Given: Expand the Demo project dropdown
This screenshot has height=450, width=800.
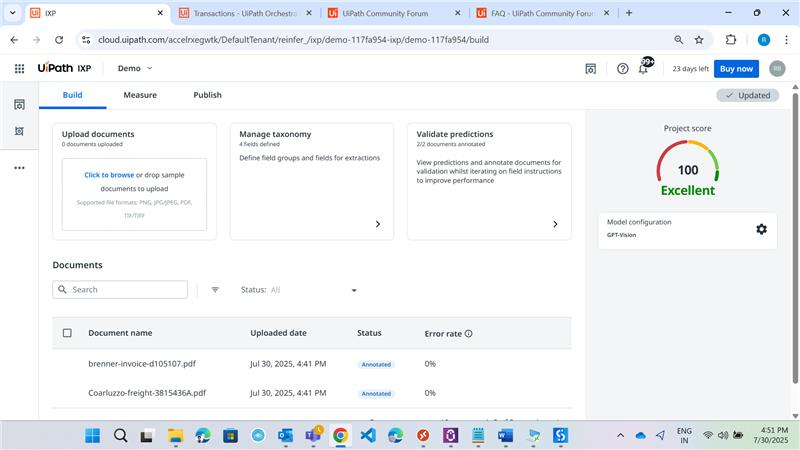Looking at the screenshot, I should [x=135, y=68].
